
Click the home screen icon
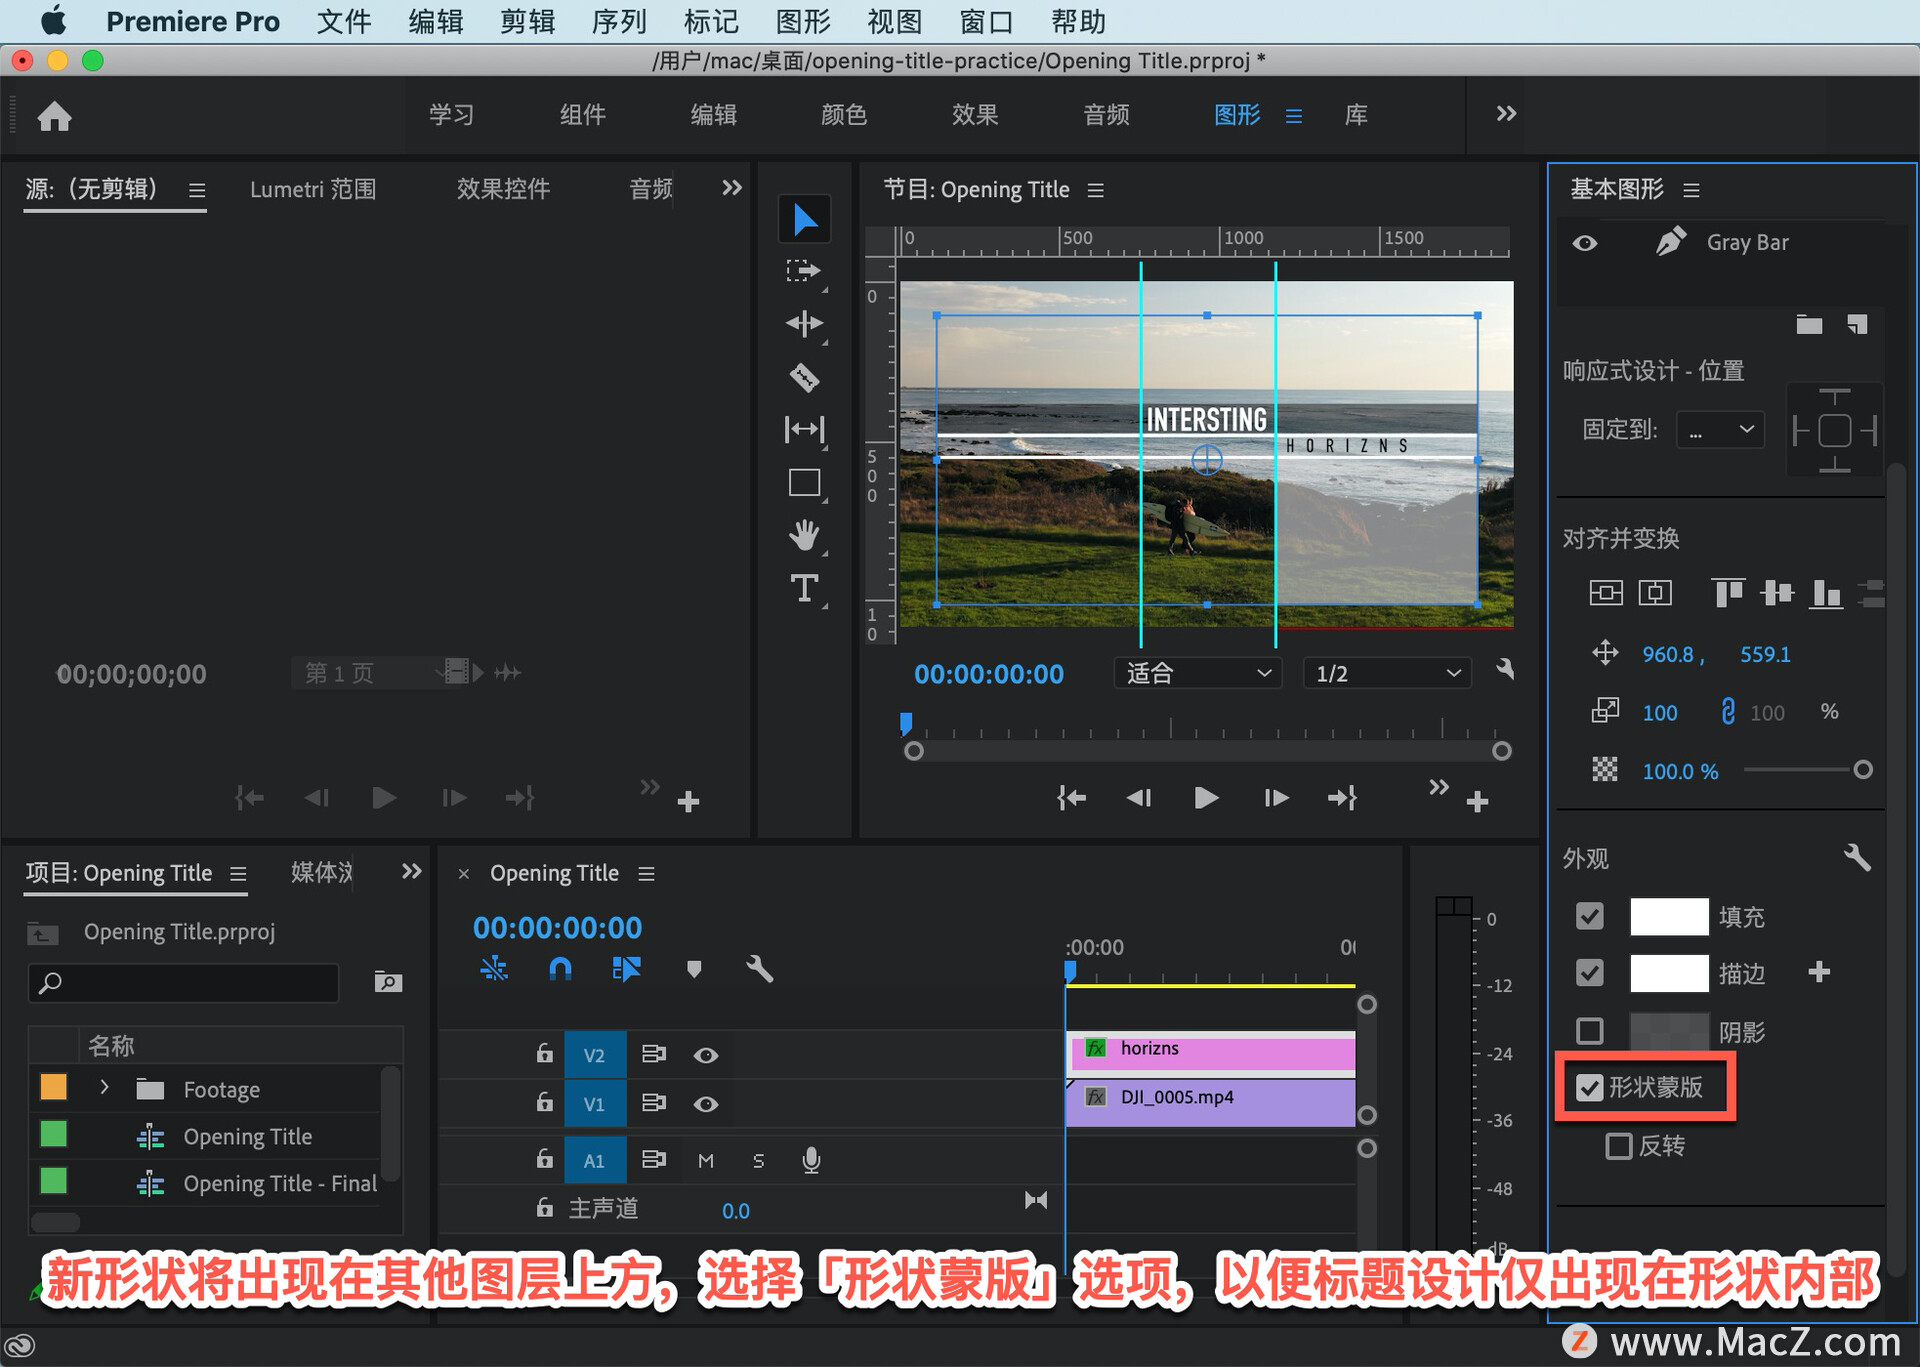[x=55, y=116]
